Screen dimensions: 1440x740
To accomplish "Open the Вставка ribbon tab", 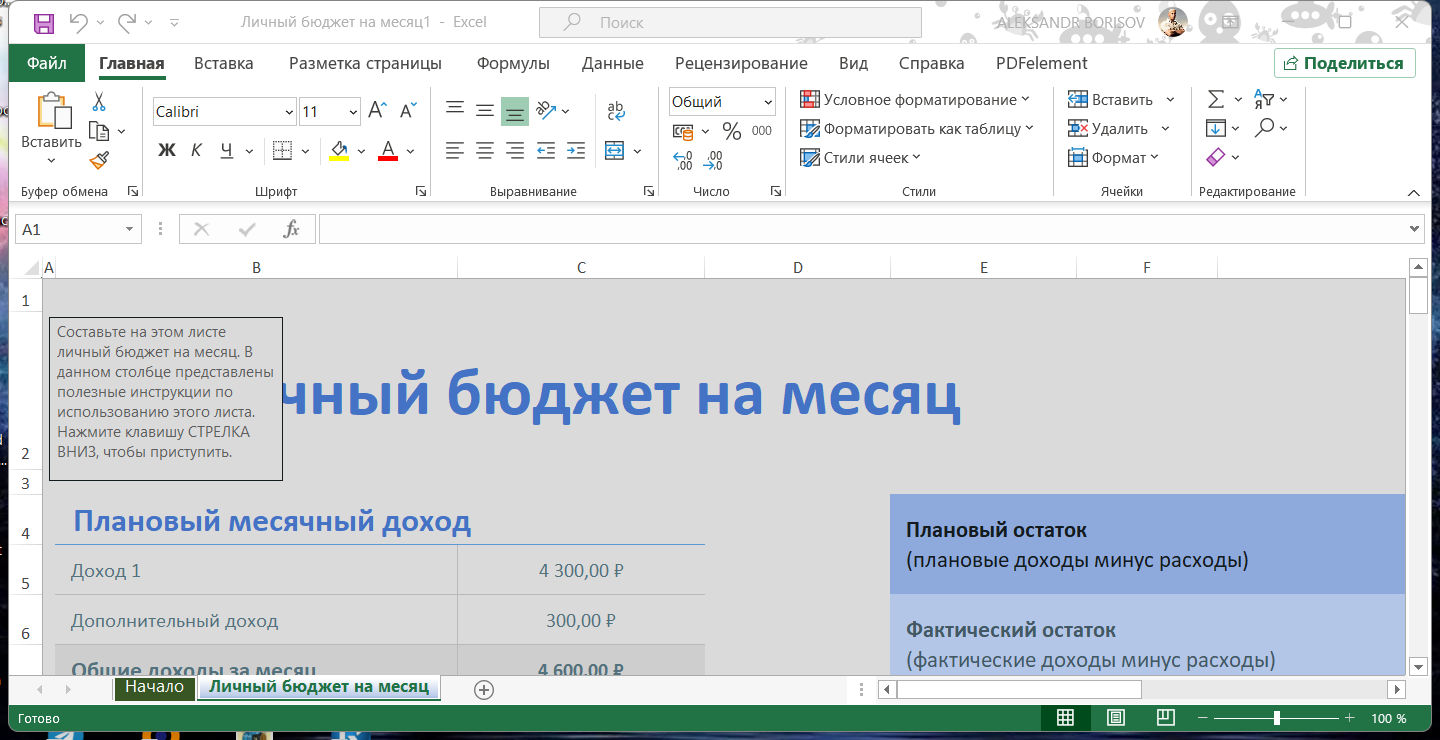I will [223, 63].
